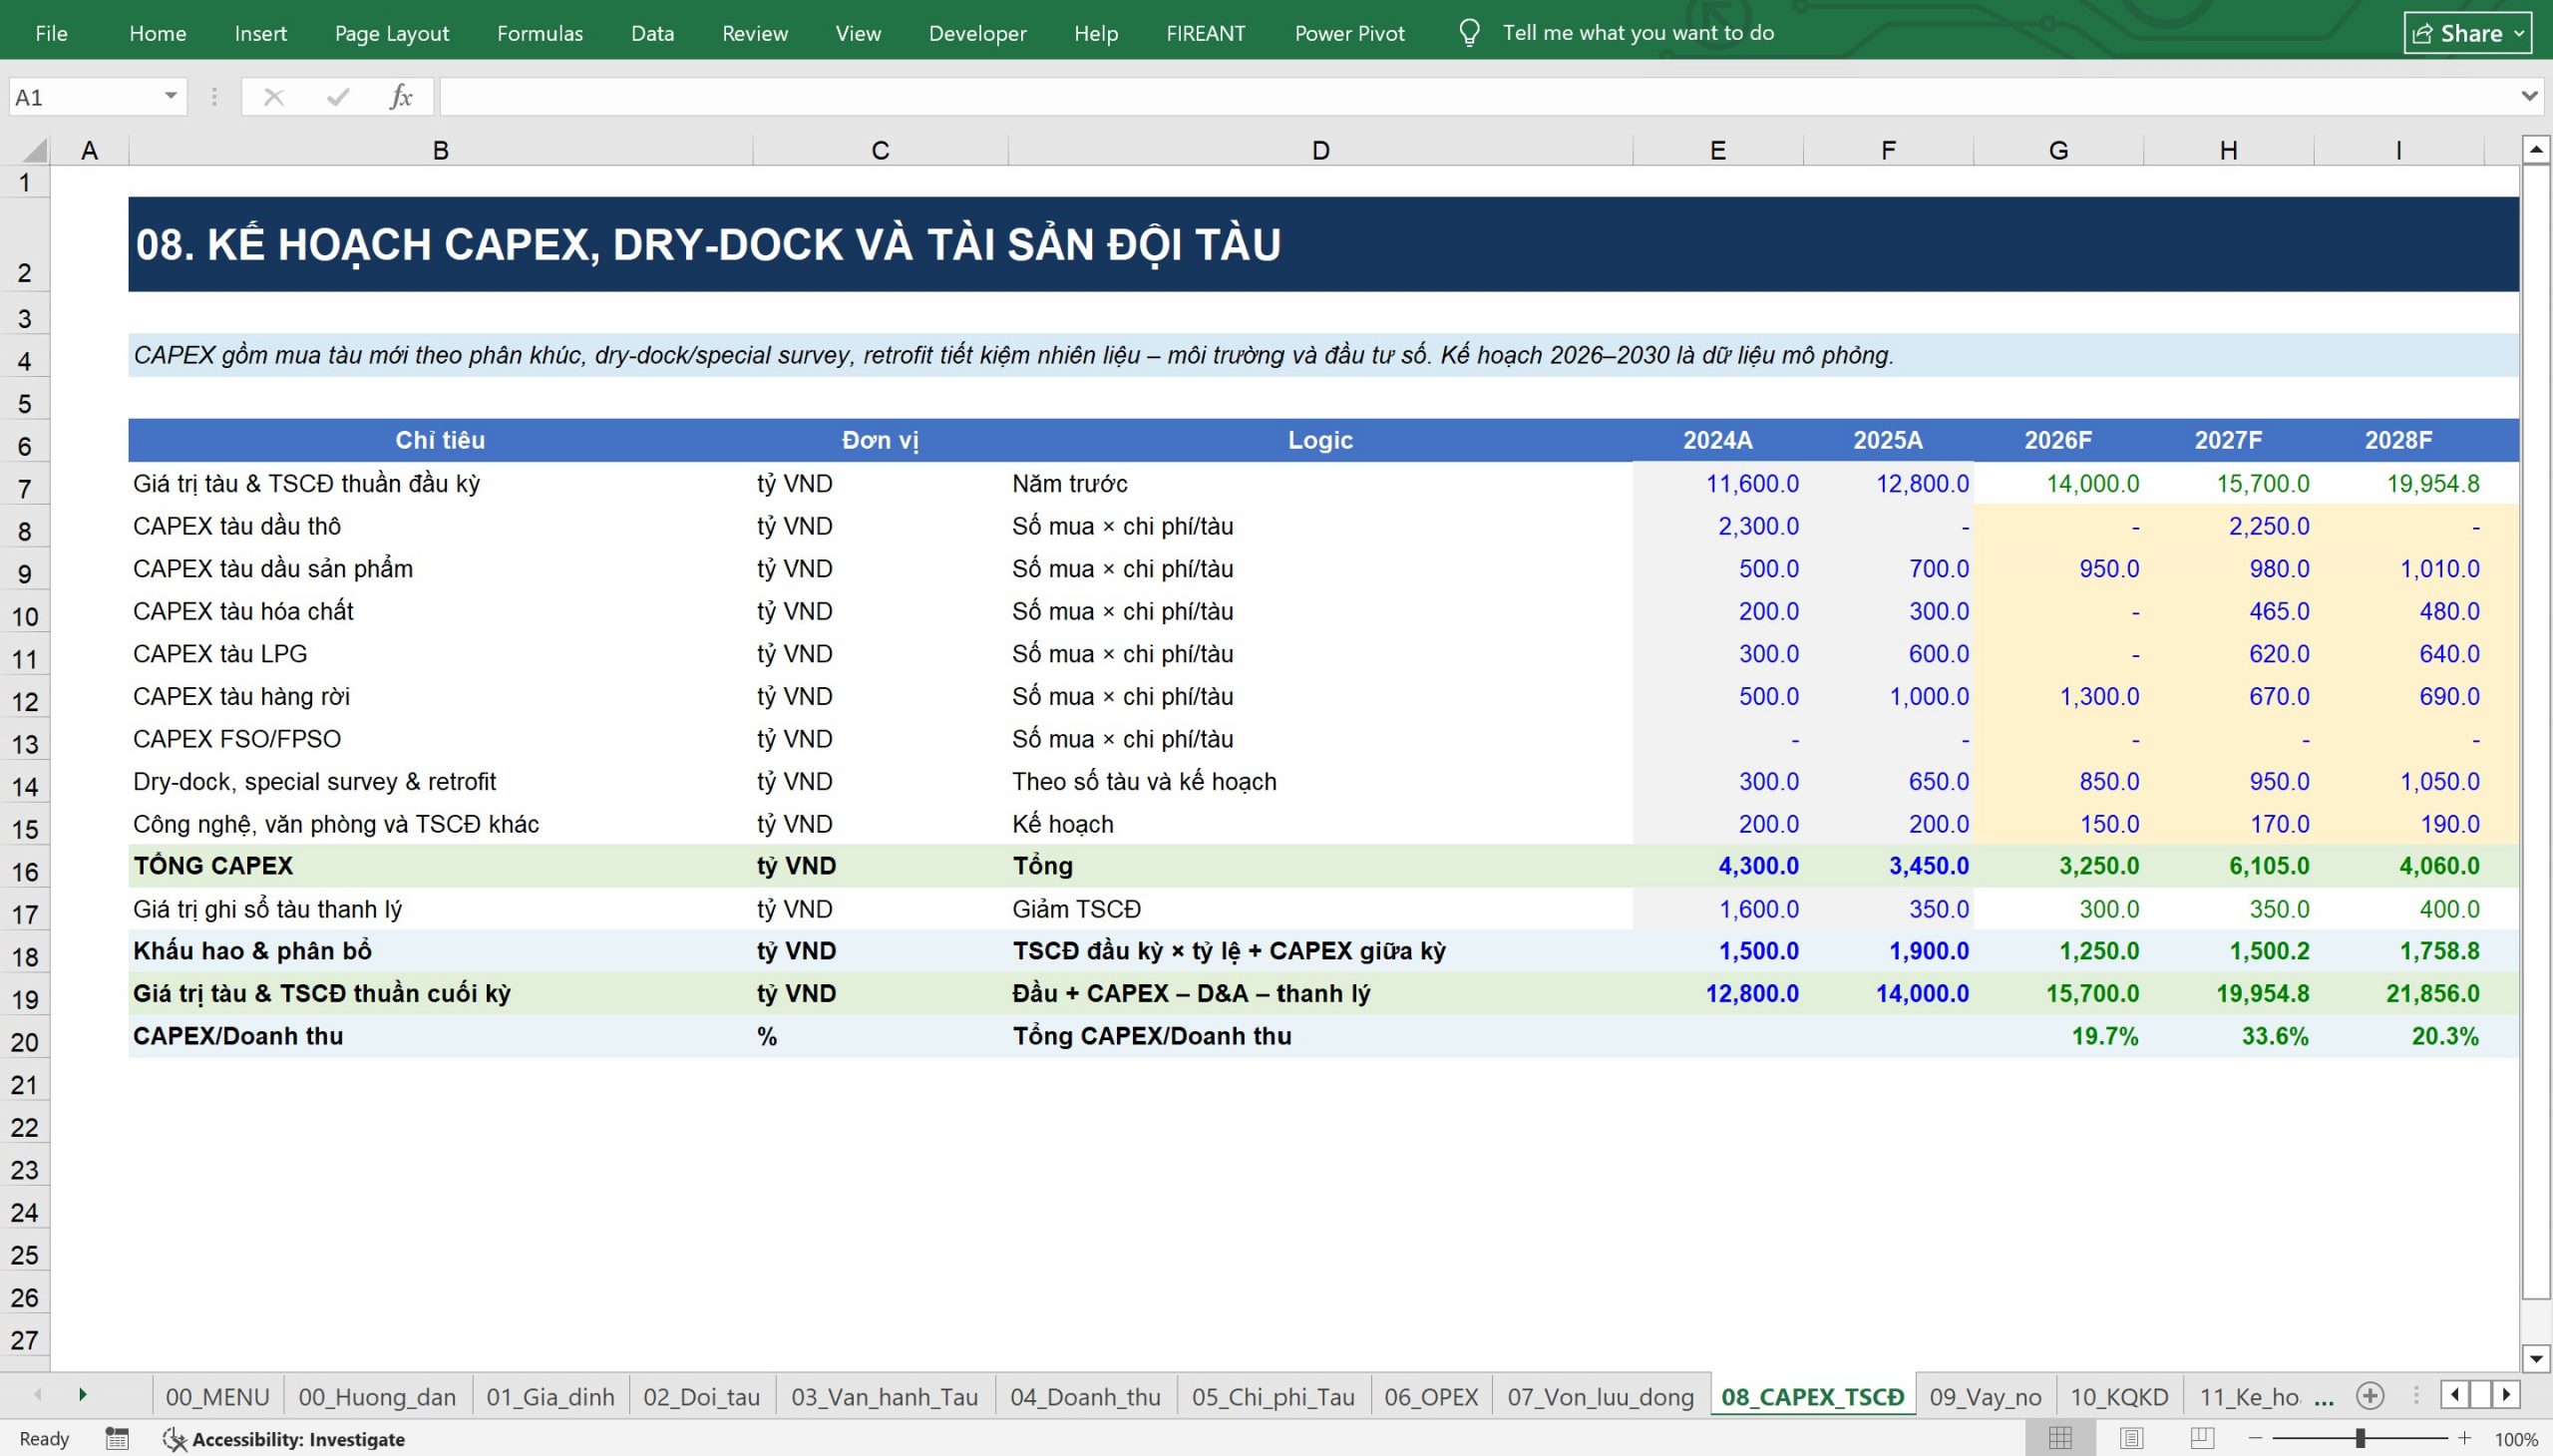
Task: Click the zoom out minus icon
Action: [2255, 1439]
